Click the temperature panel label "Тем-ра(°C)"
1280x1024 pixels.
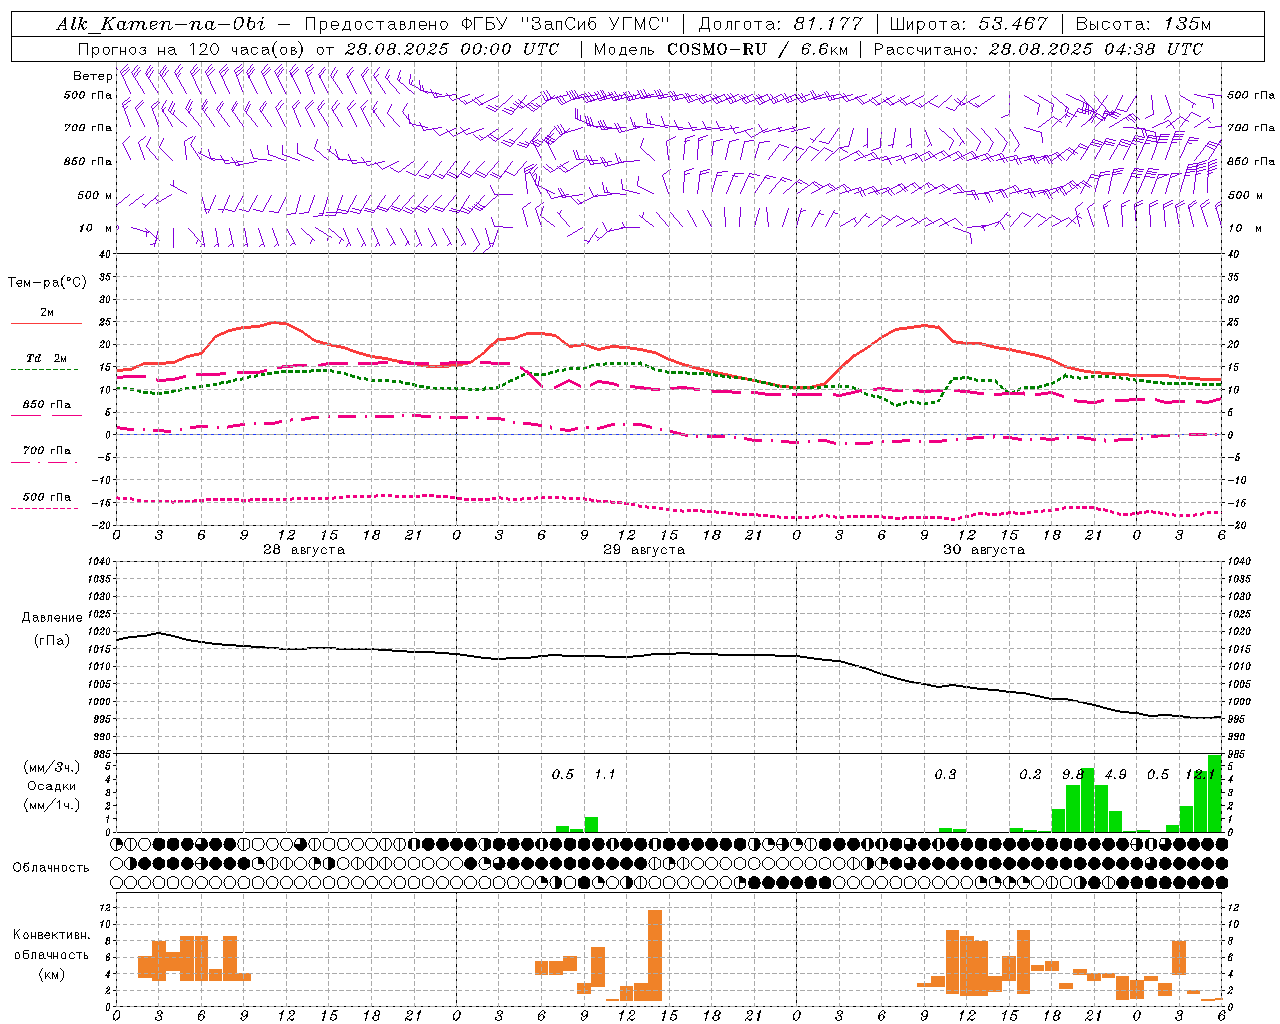47,283
